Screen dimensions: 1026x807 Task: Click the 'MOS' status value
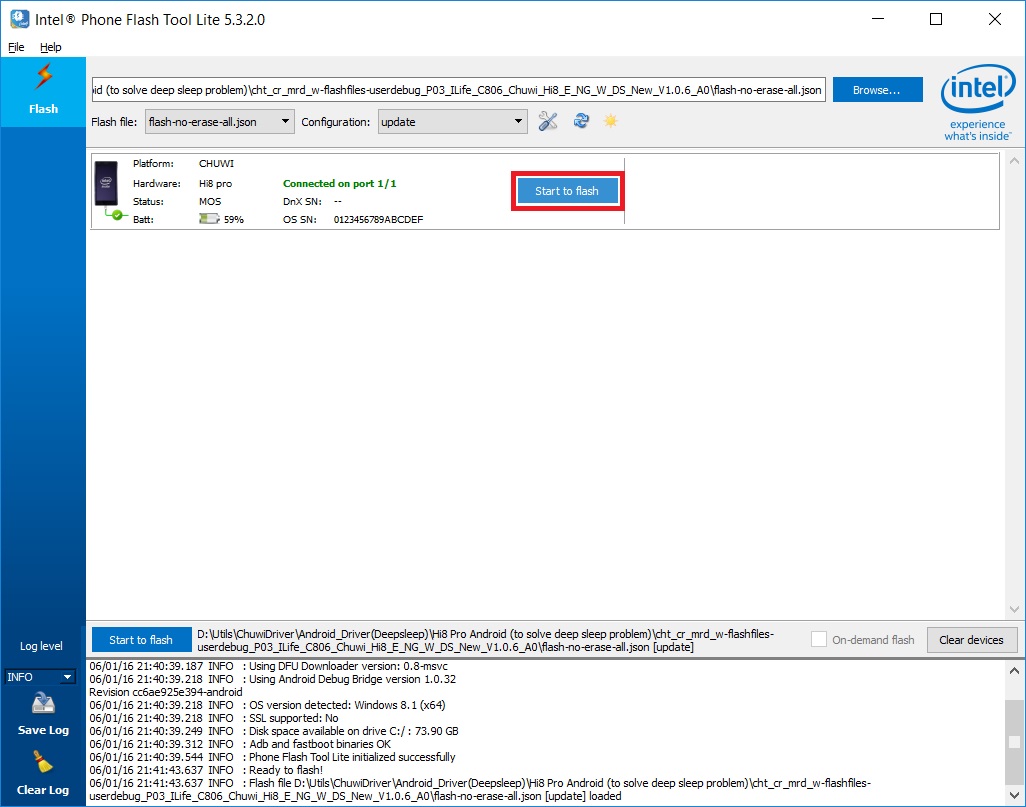(x=210, y=202)
